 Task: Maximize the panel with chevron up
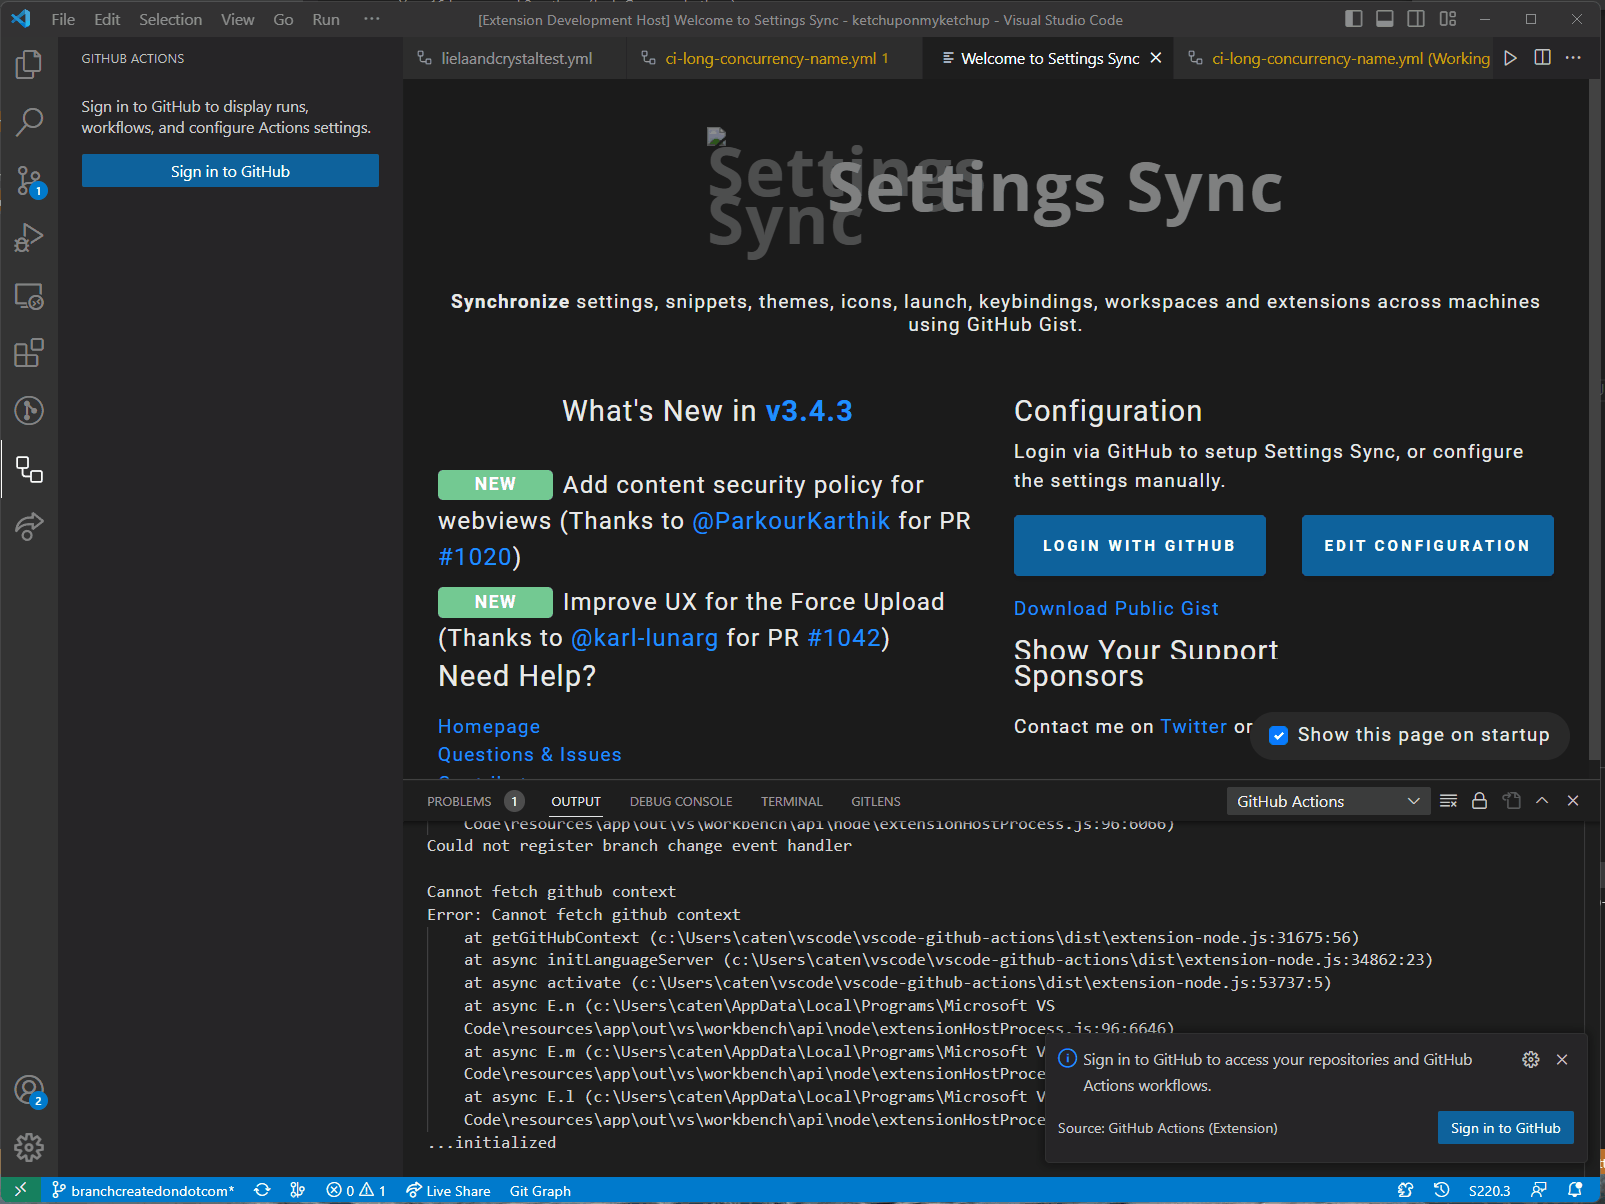(x=1542, y=801)
